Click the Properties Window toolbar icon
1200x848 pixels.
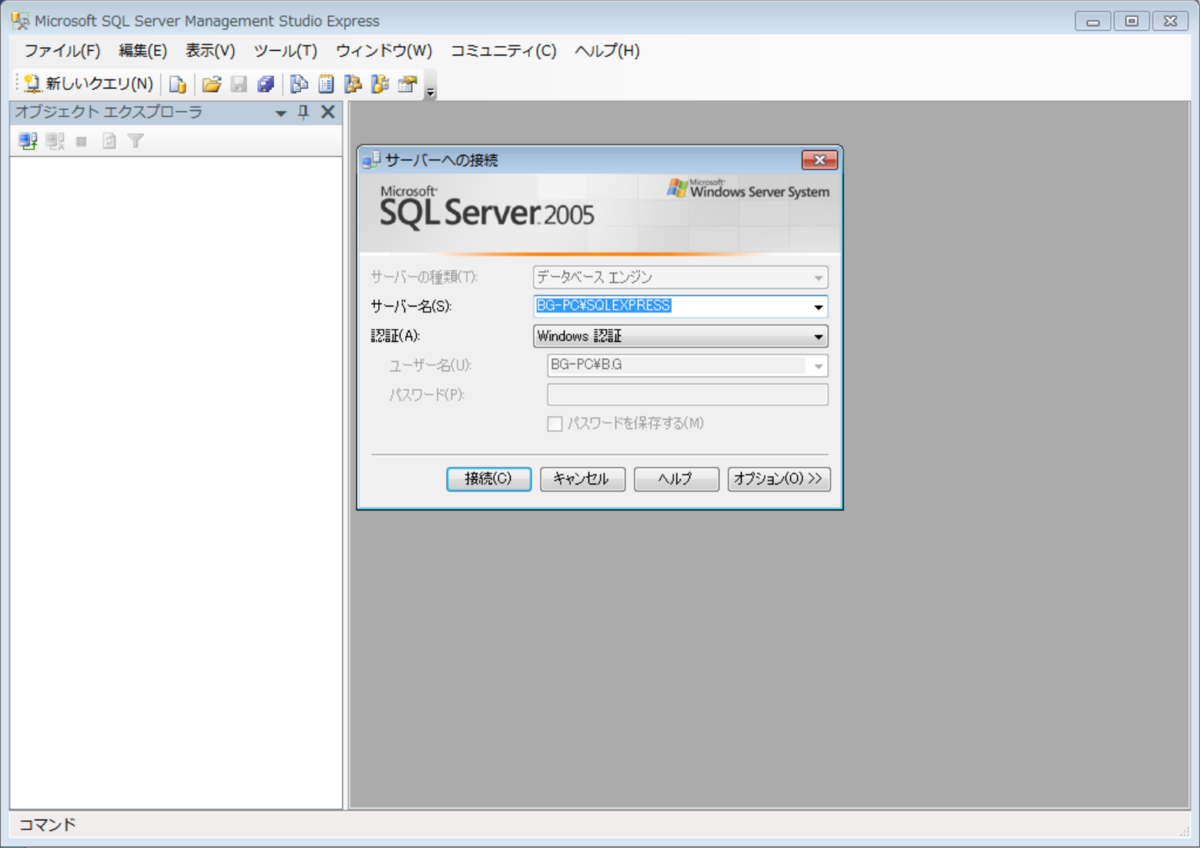click(407, 84)
